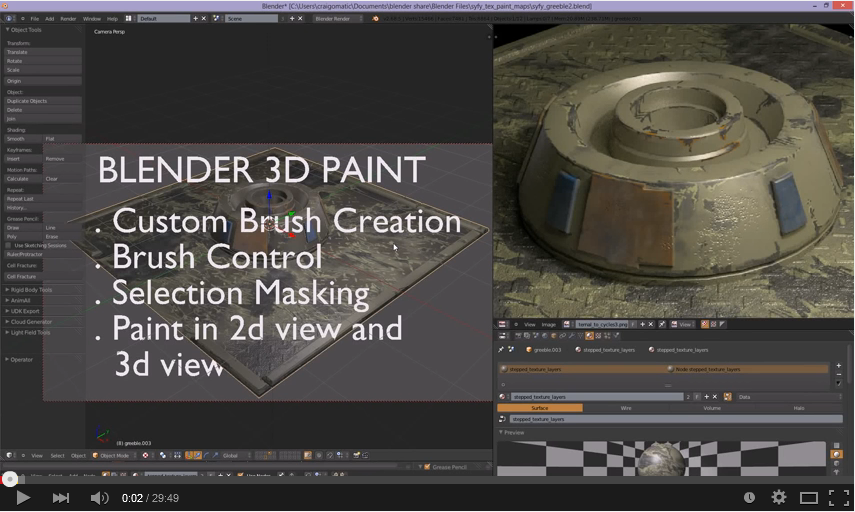Set shading to Smooth
The image size is (855, 512).
(x=23, y=139)
